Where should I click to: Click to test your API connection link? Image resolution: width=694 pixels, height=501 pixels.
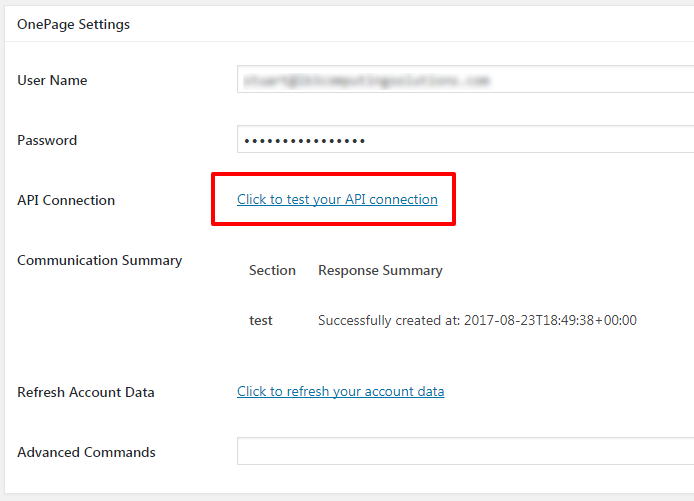337,200
